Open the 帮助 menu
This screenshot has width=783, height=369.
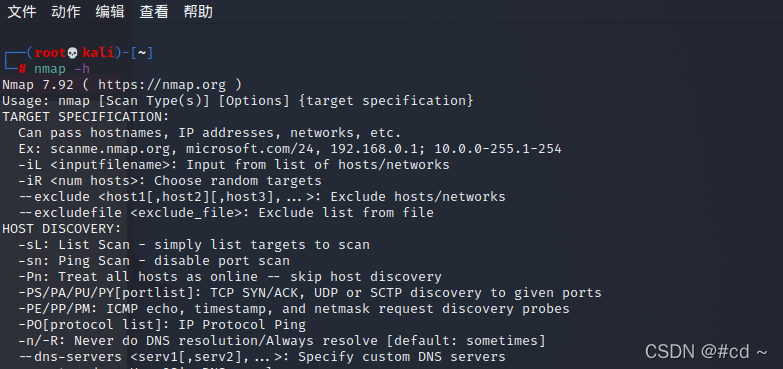coord(198,11)
